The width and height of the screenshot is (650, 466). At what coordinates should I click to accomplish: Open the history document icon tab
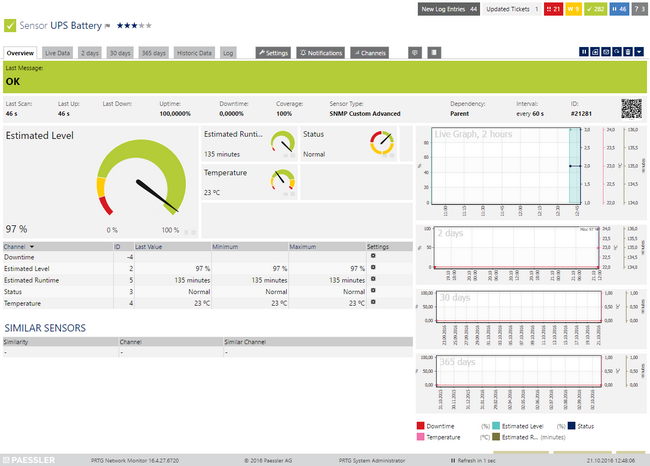pyautogui.click(x=434, y=53)
